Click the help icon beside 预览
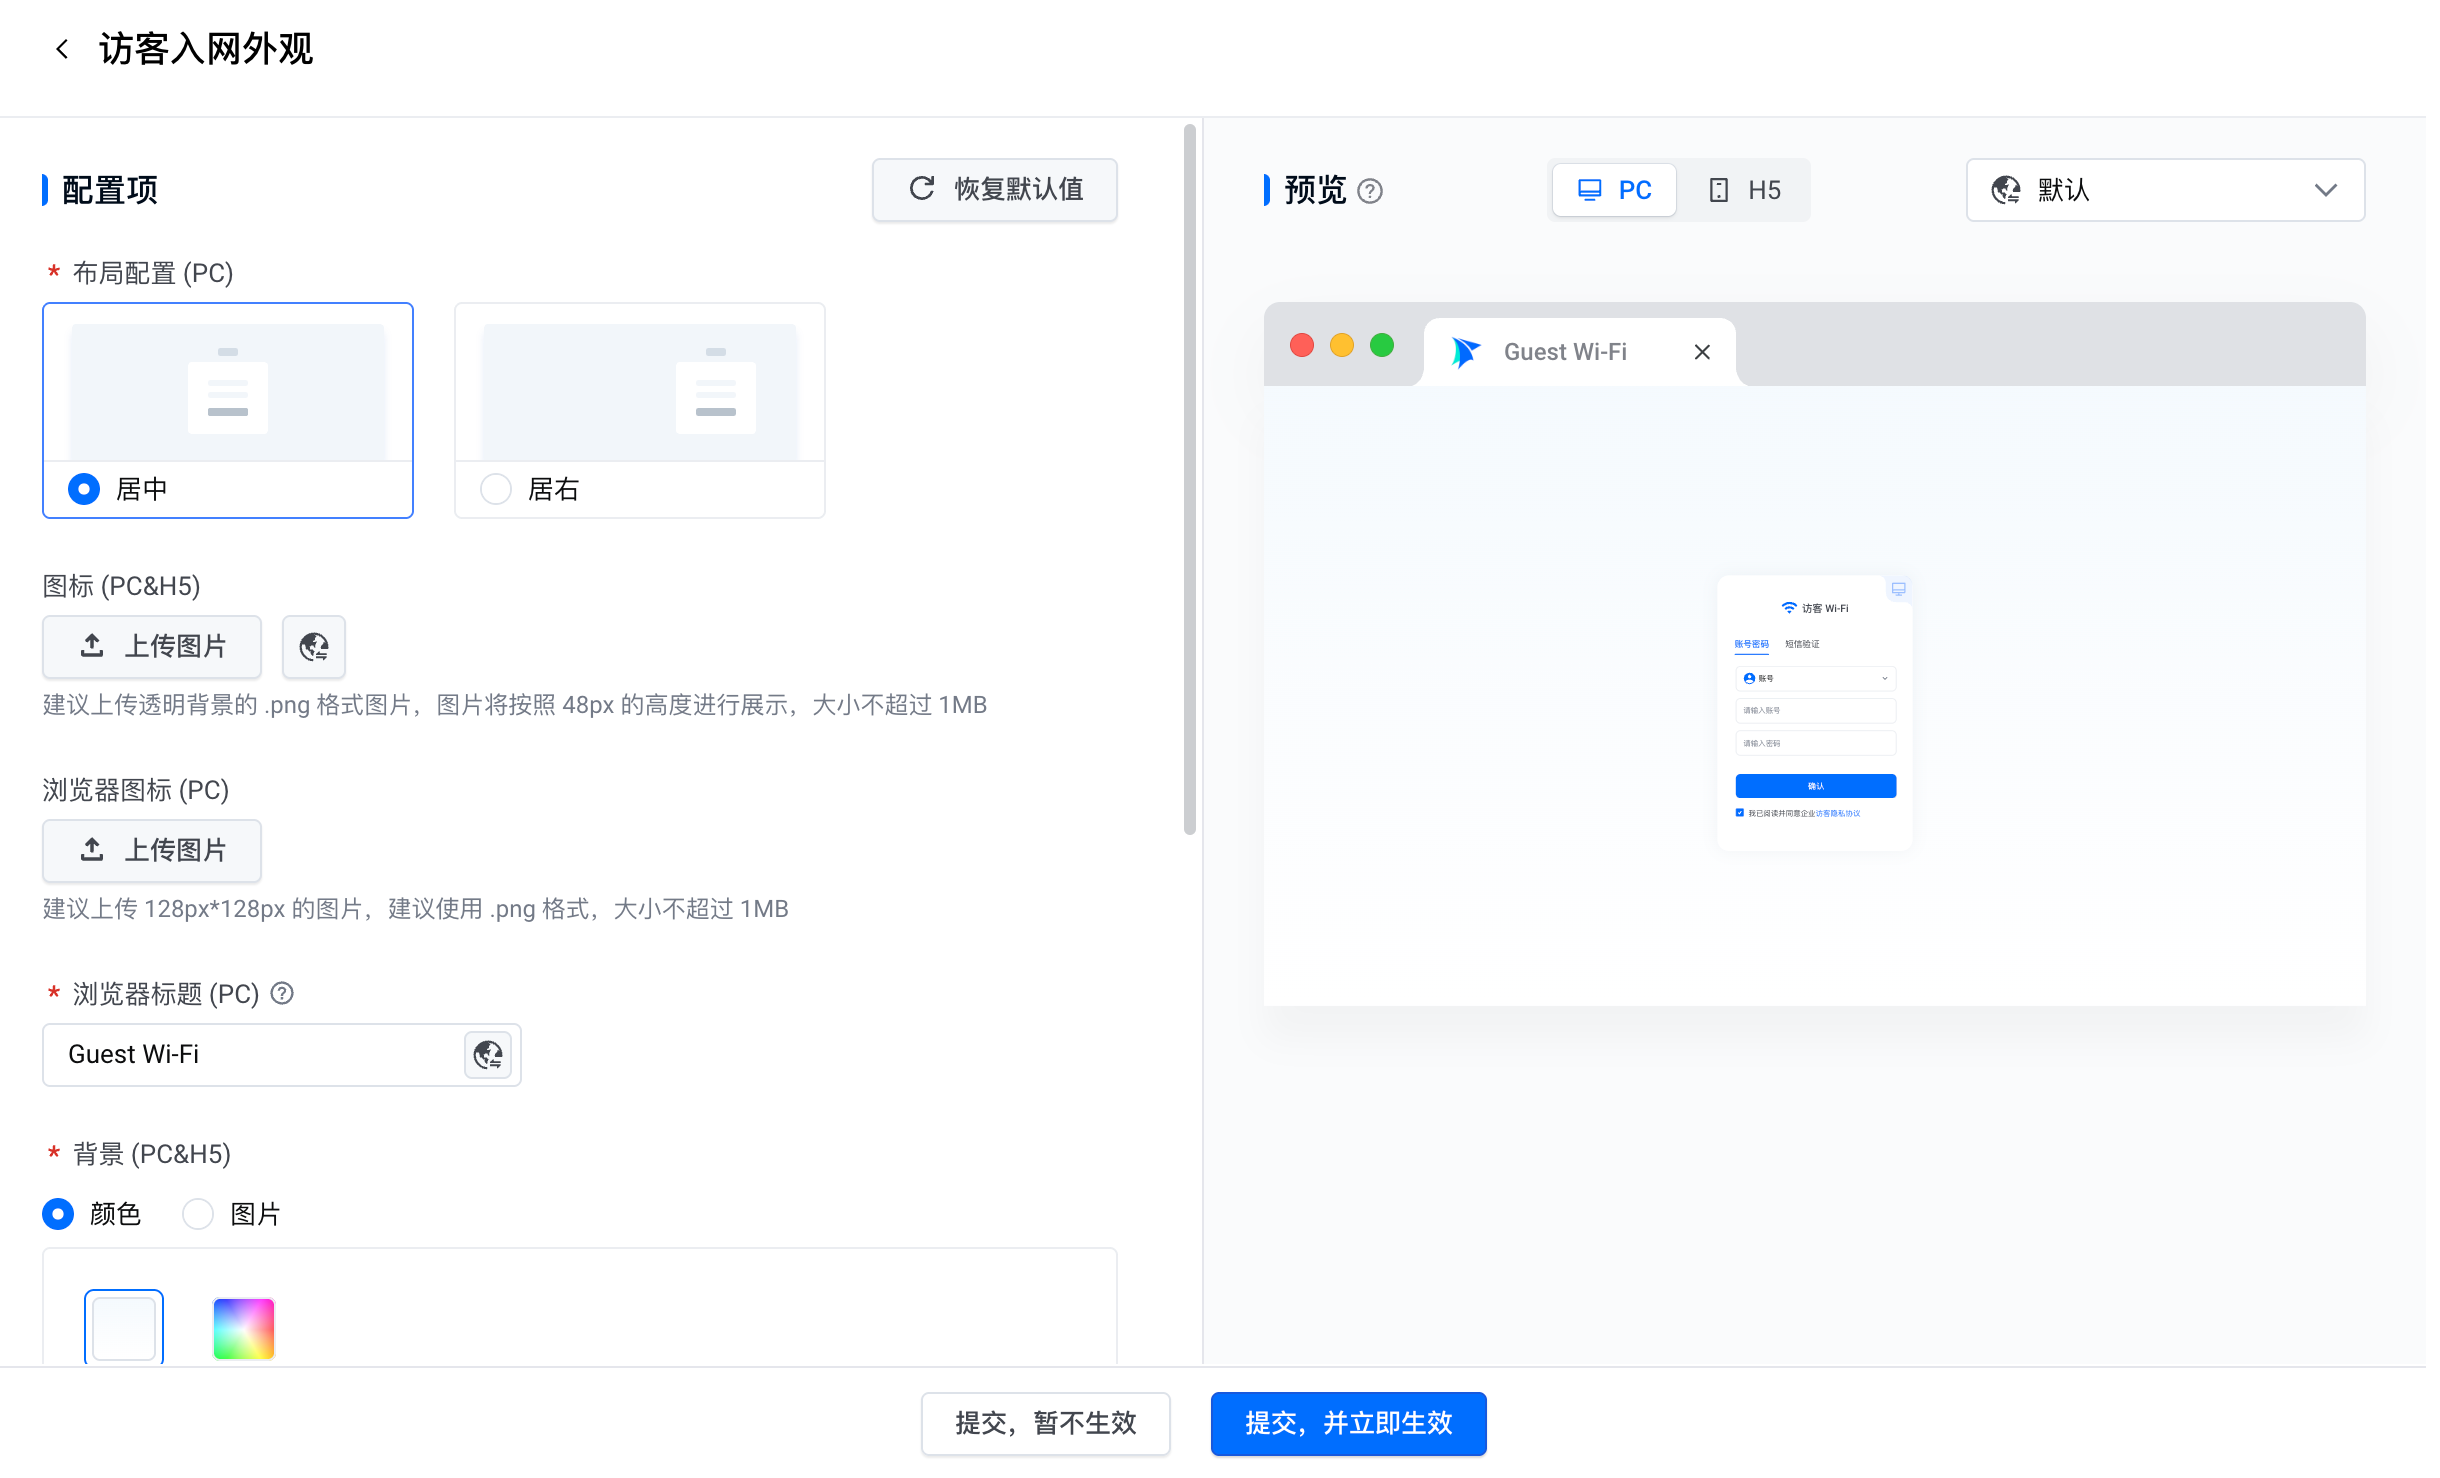 [x=1370, y=191]
